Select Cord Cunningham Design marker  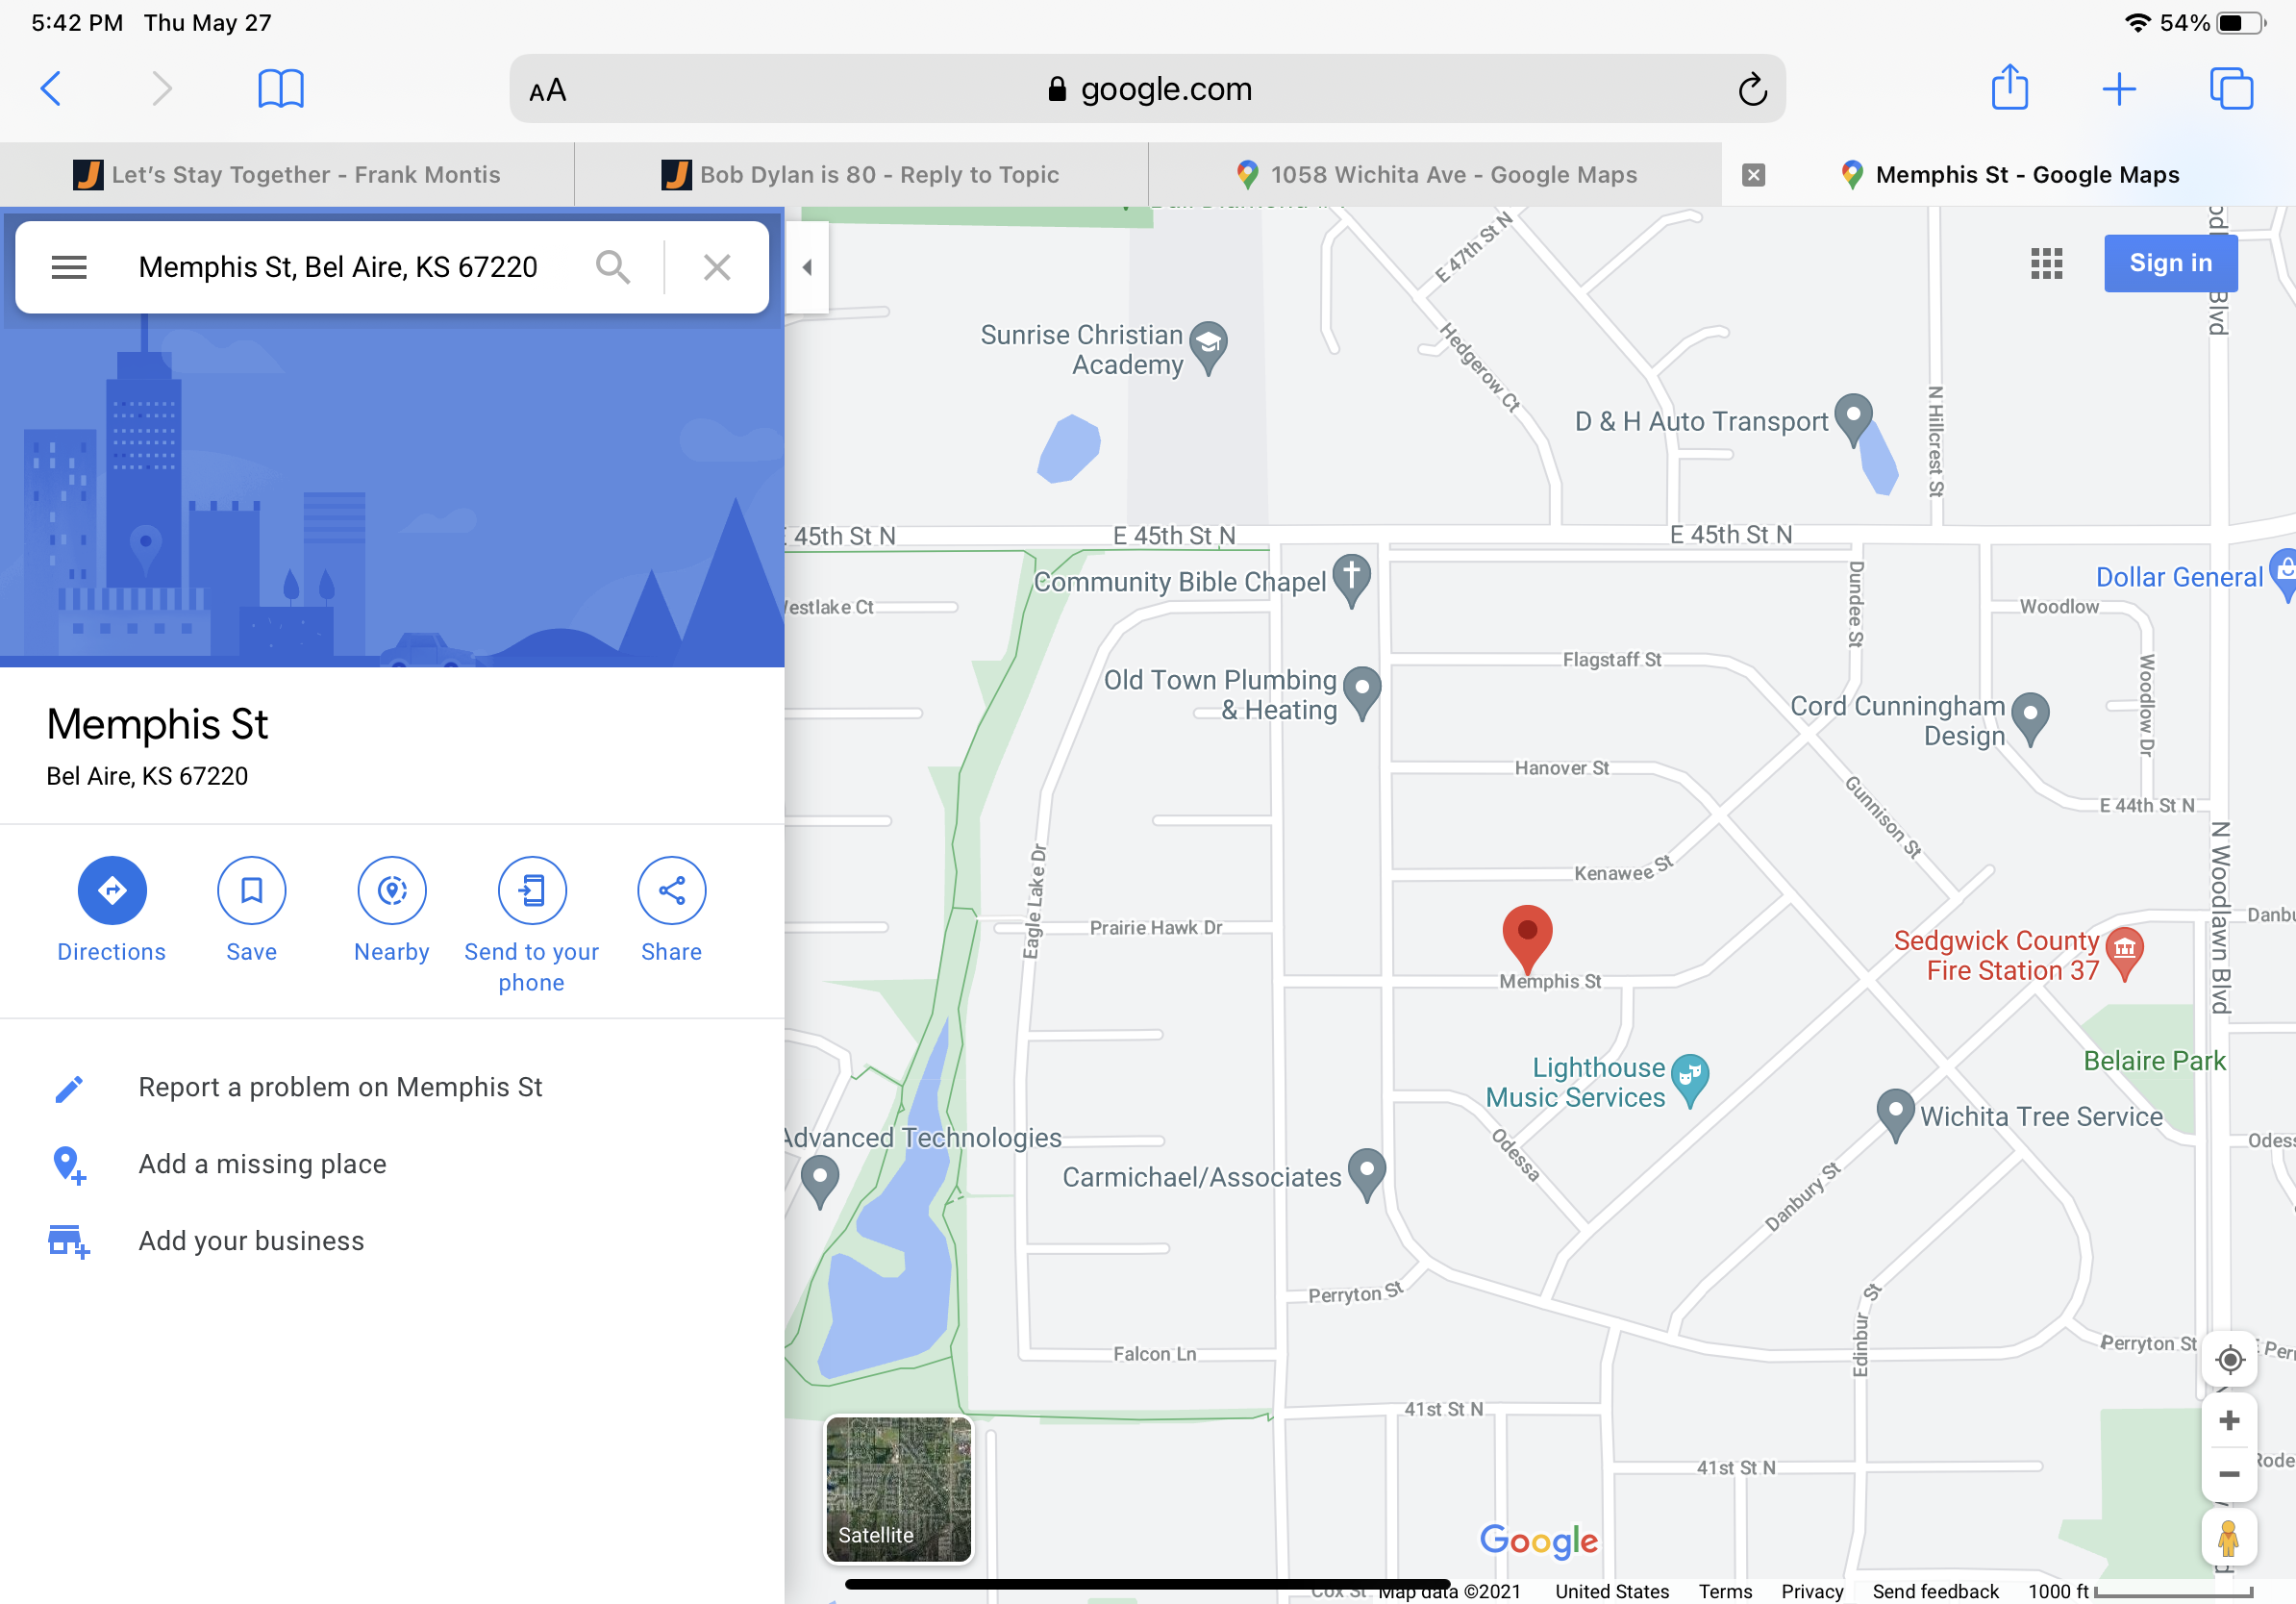(x=2029, y=720)
